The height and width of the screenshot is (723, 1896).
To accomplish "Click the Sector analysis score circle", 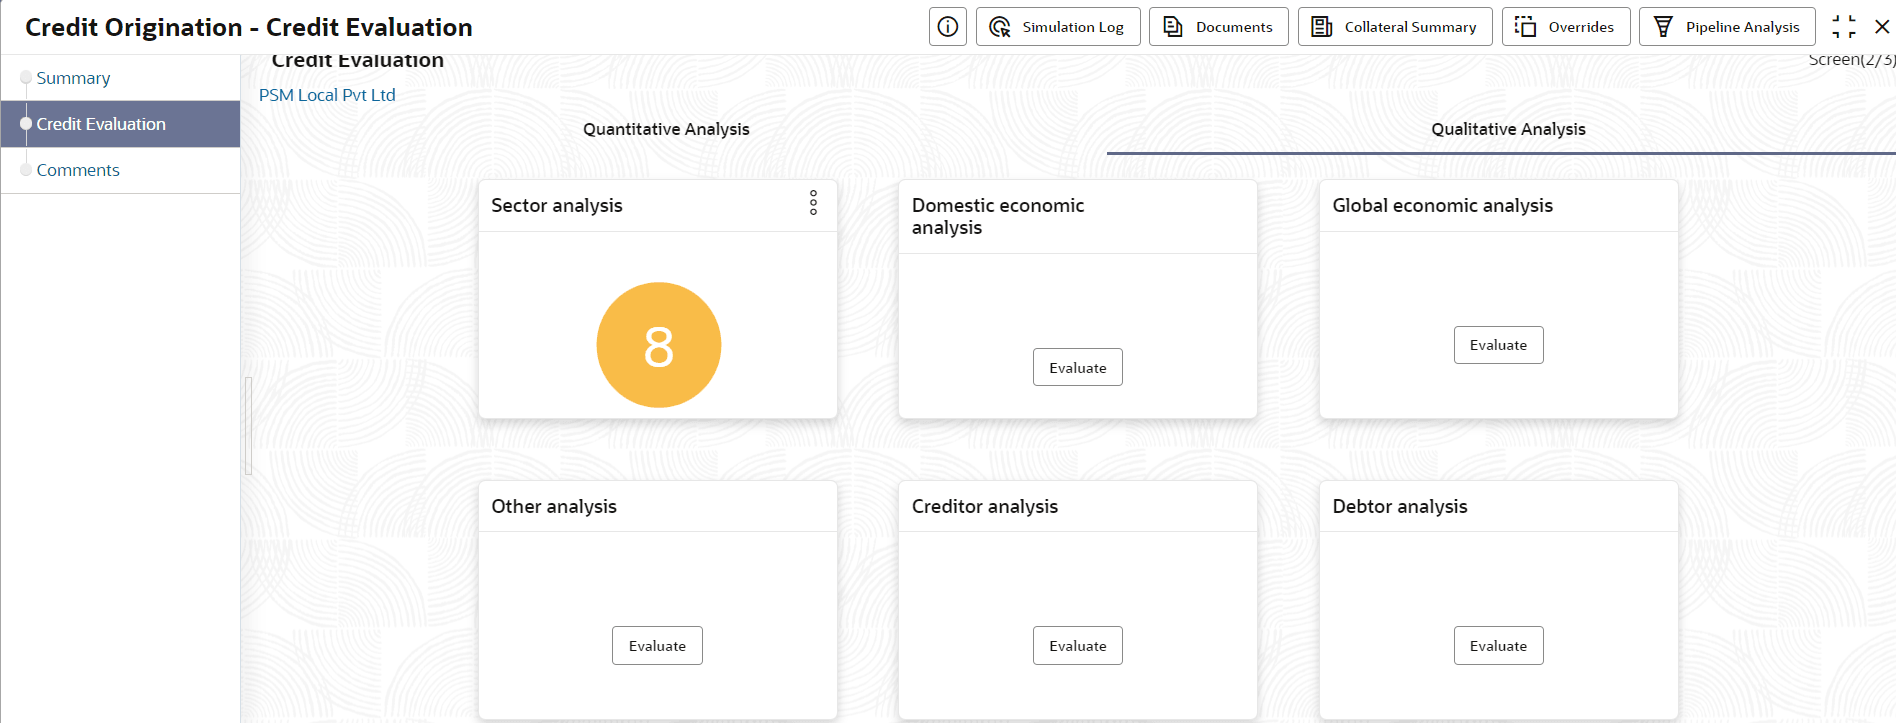I will pos(659,345).
